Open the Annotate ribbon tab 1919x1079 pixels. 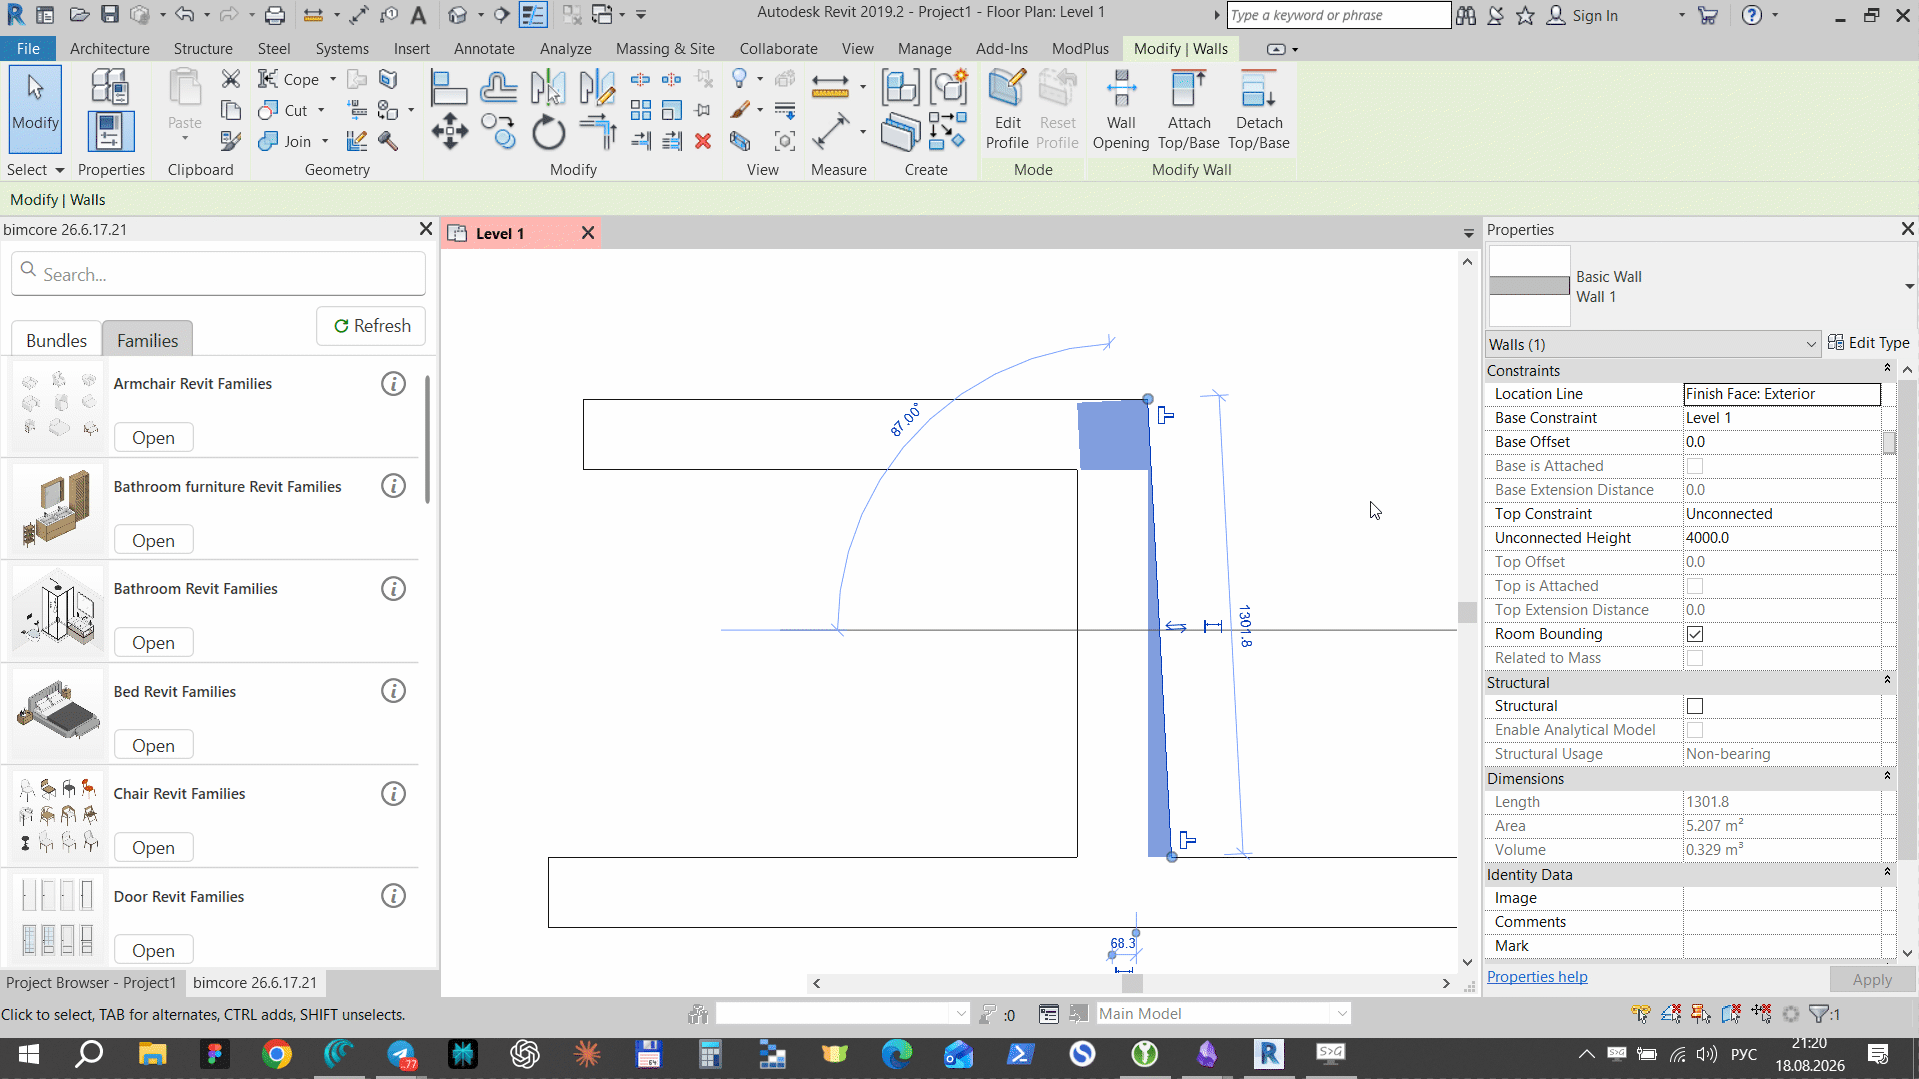(x=484, y=48)
